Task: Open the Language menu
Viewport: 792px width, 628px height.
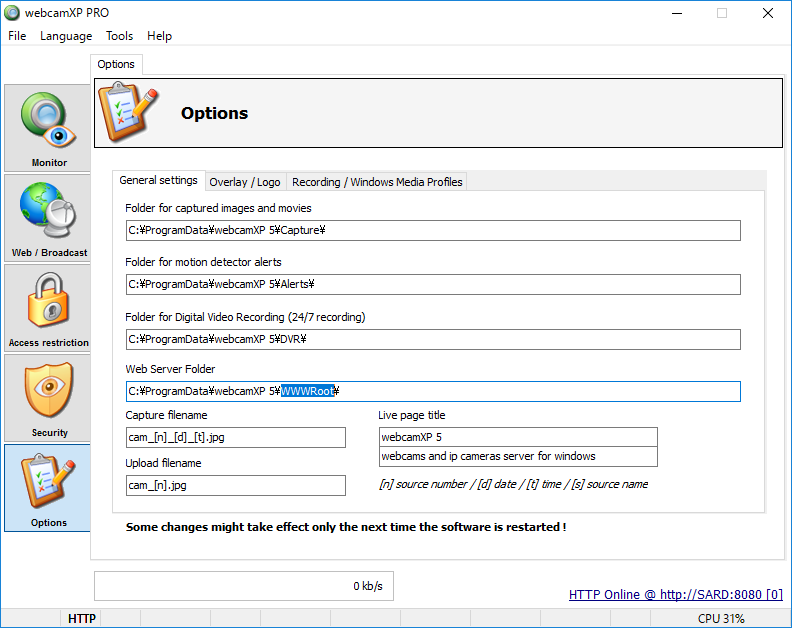Action: pyautogui.click(x=66, y=36)
